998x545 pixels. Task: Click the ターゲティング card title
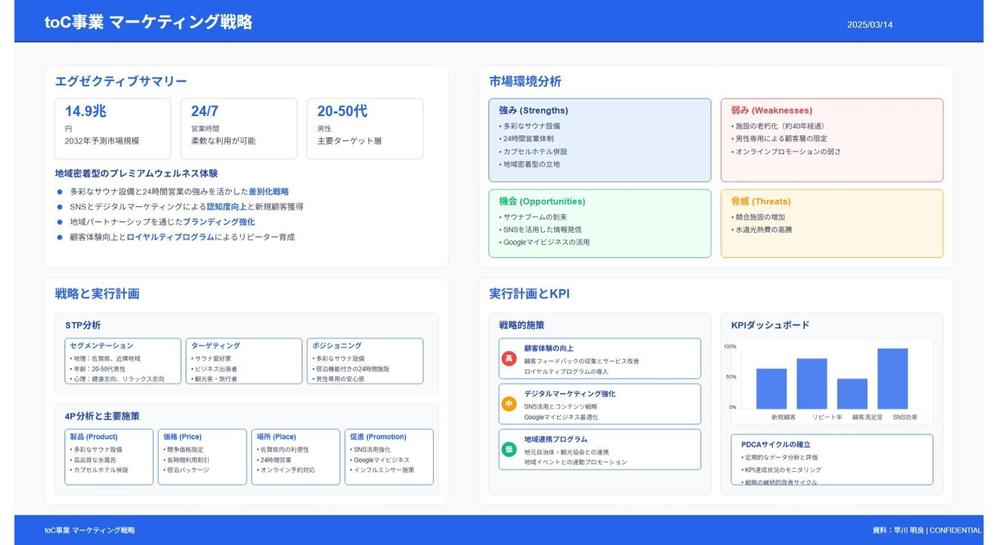coord(215,346)
